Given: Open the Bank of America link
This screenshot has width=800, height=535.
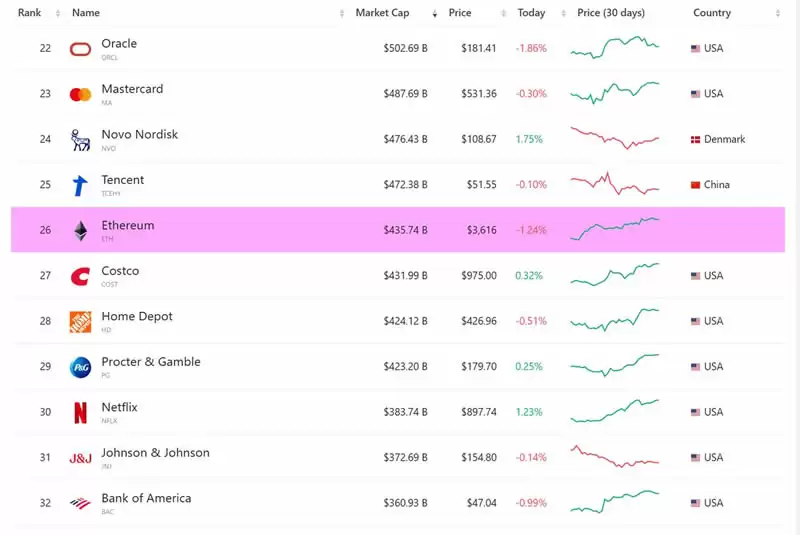Looking at the screenshot, I should 146,498.
